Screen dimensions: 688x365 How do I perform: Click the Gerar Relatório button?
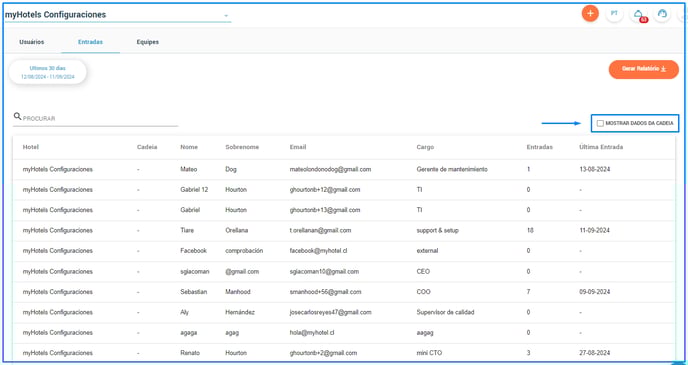pos(644,69)
